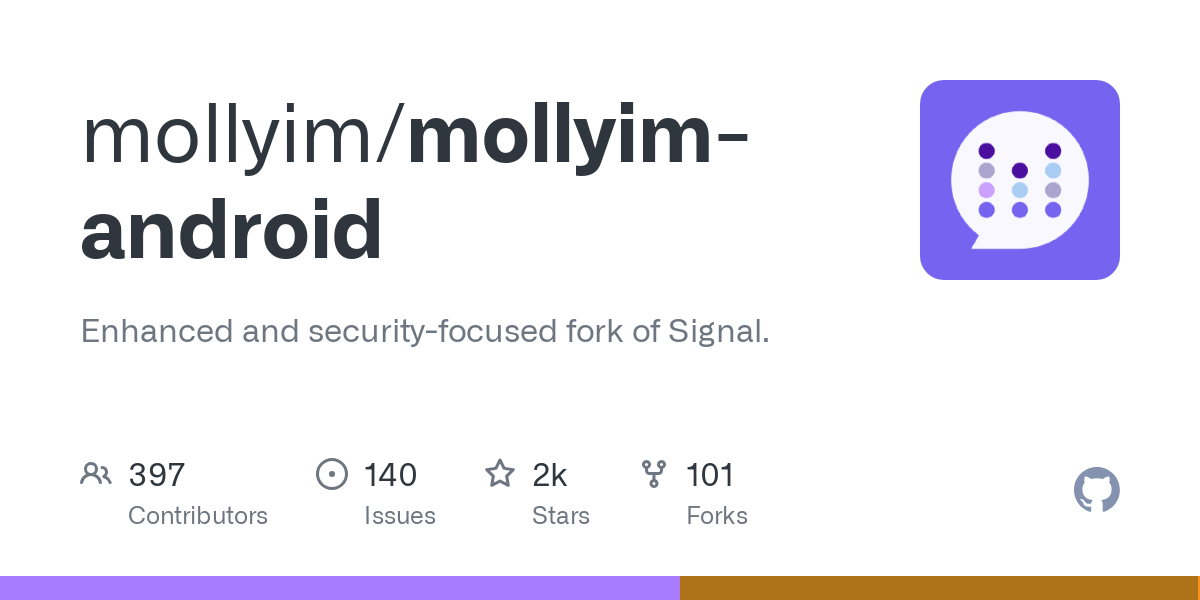Click the issues circle-dot icon
Image resolution: width=1200 pixels, height=600 pixels.
pos(331,474)
